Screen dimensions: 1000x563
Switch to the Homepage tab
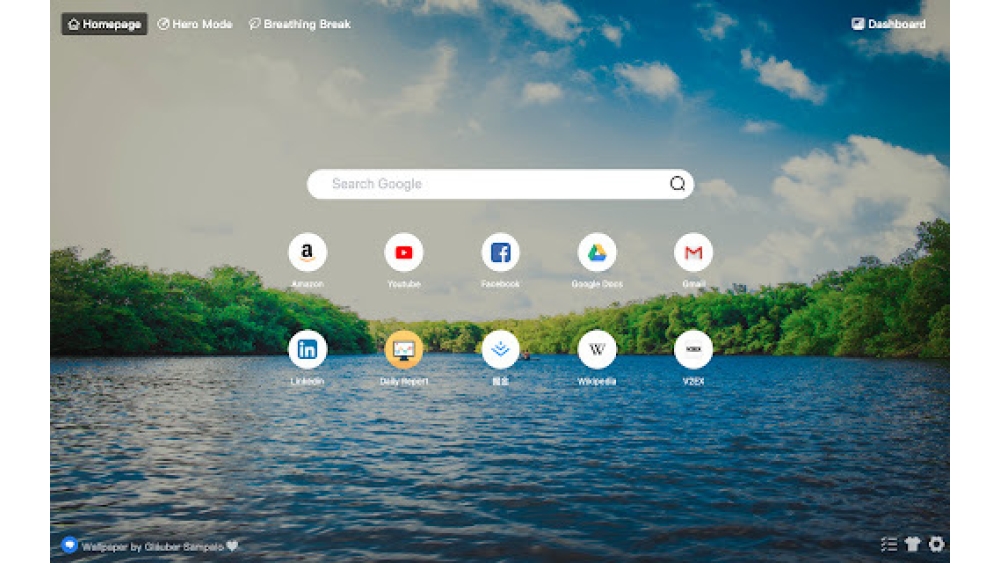click(x=104, y=24)
